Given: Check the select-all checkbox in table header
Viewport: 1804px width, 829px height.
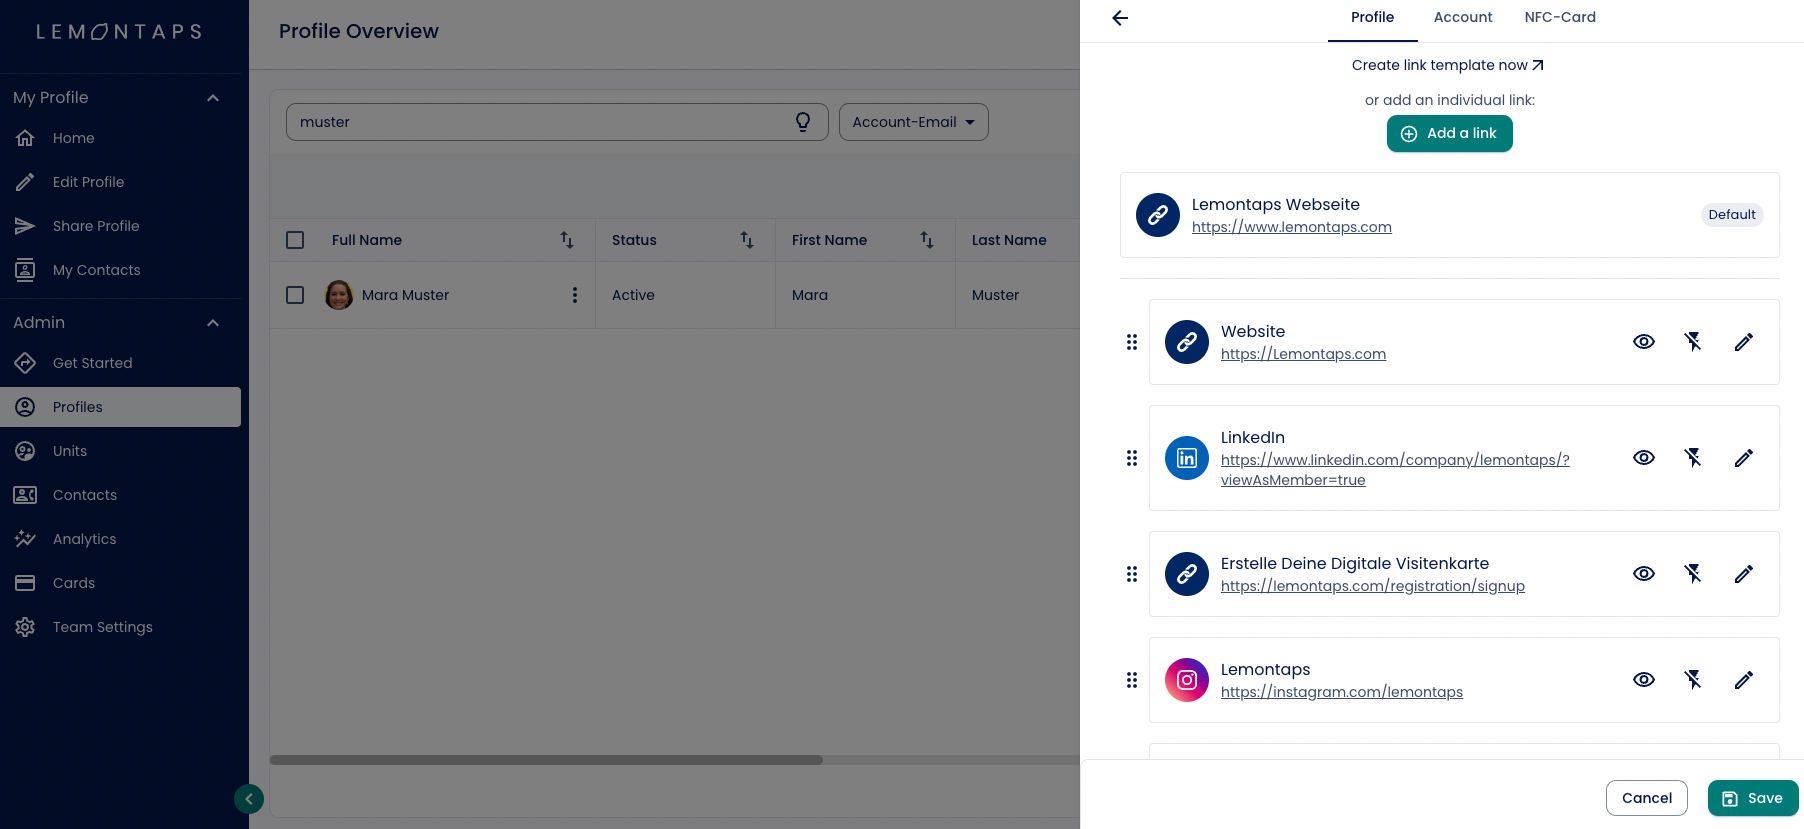Looking at the screenshot, I should 295,240.
